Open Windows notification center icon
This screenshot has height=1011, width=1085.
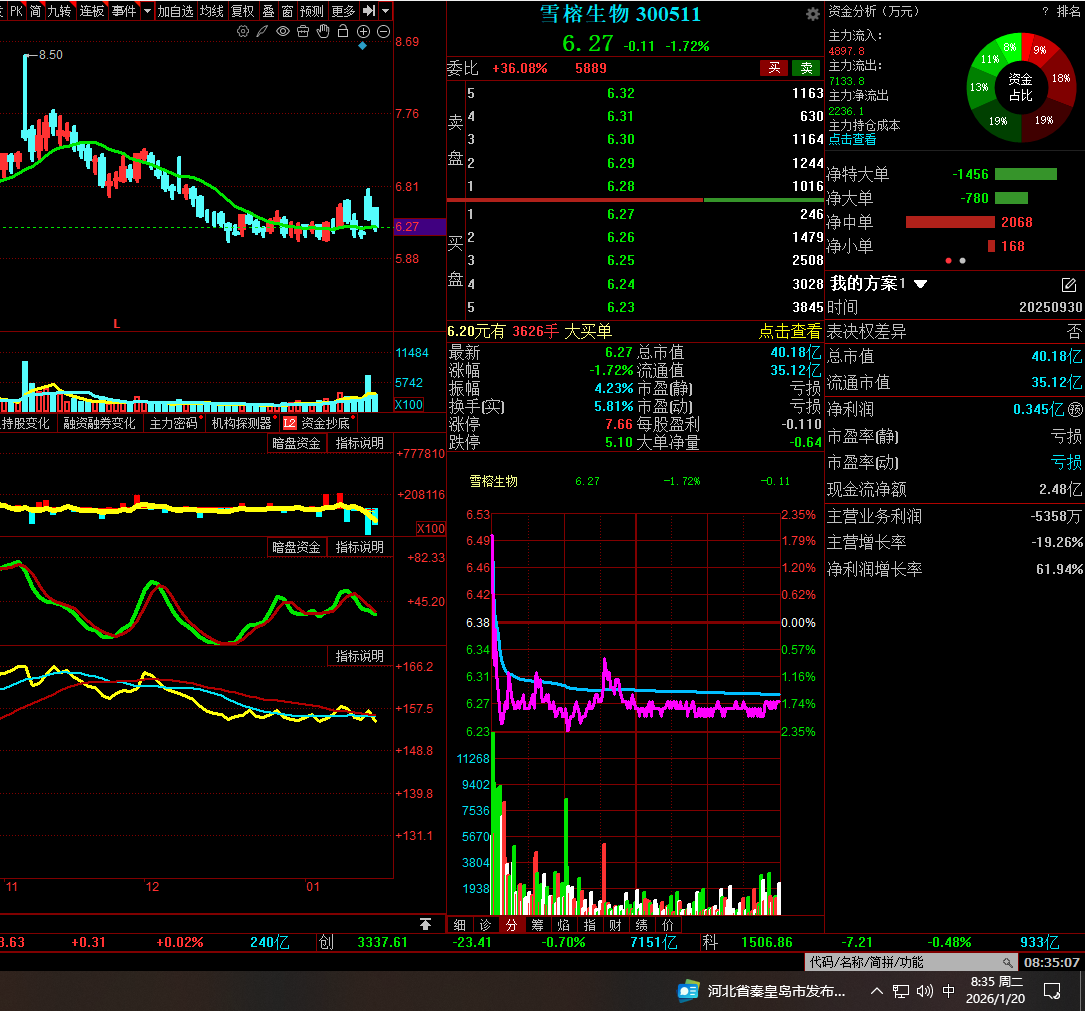[x=1052, y=991]
